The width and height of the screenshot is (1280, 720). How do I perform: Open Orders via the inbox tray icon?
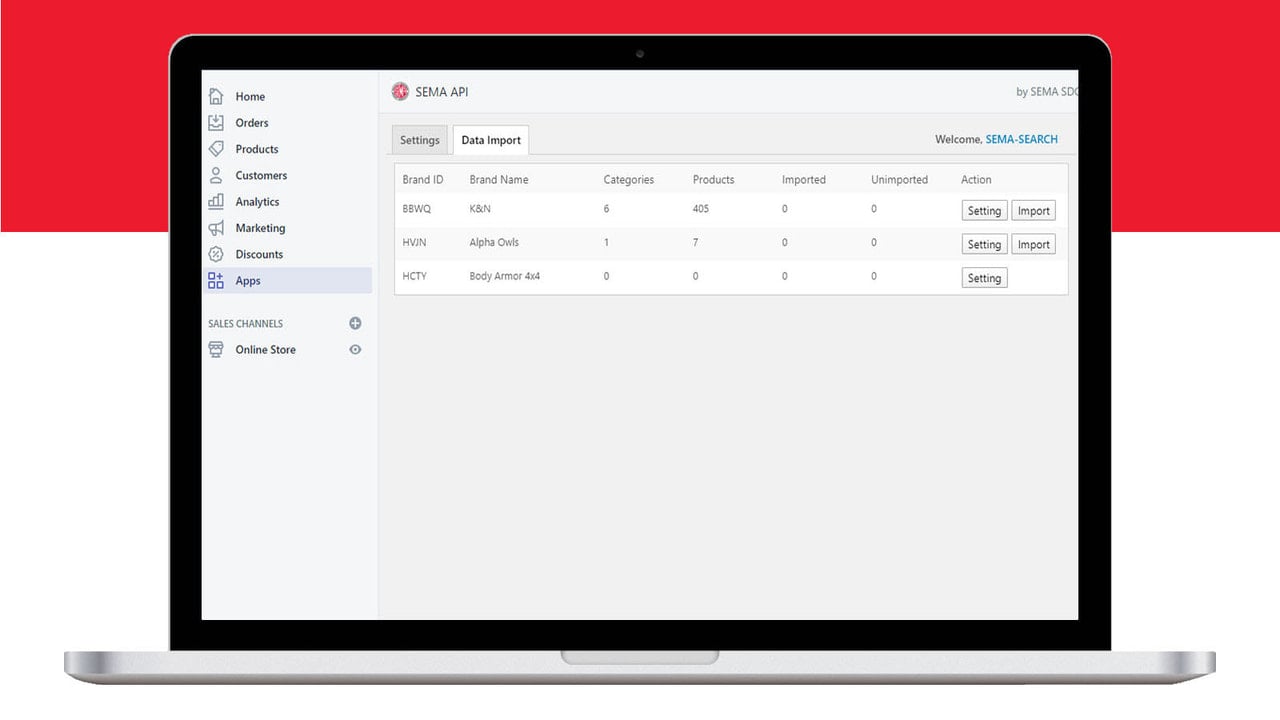(x=216, y=122)
